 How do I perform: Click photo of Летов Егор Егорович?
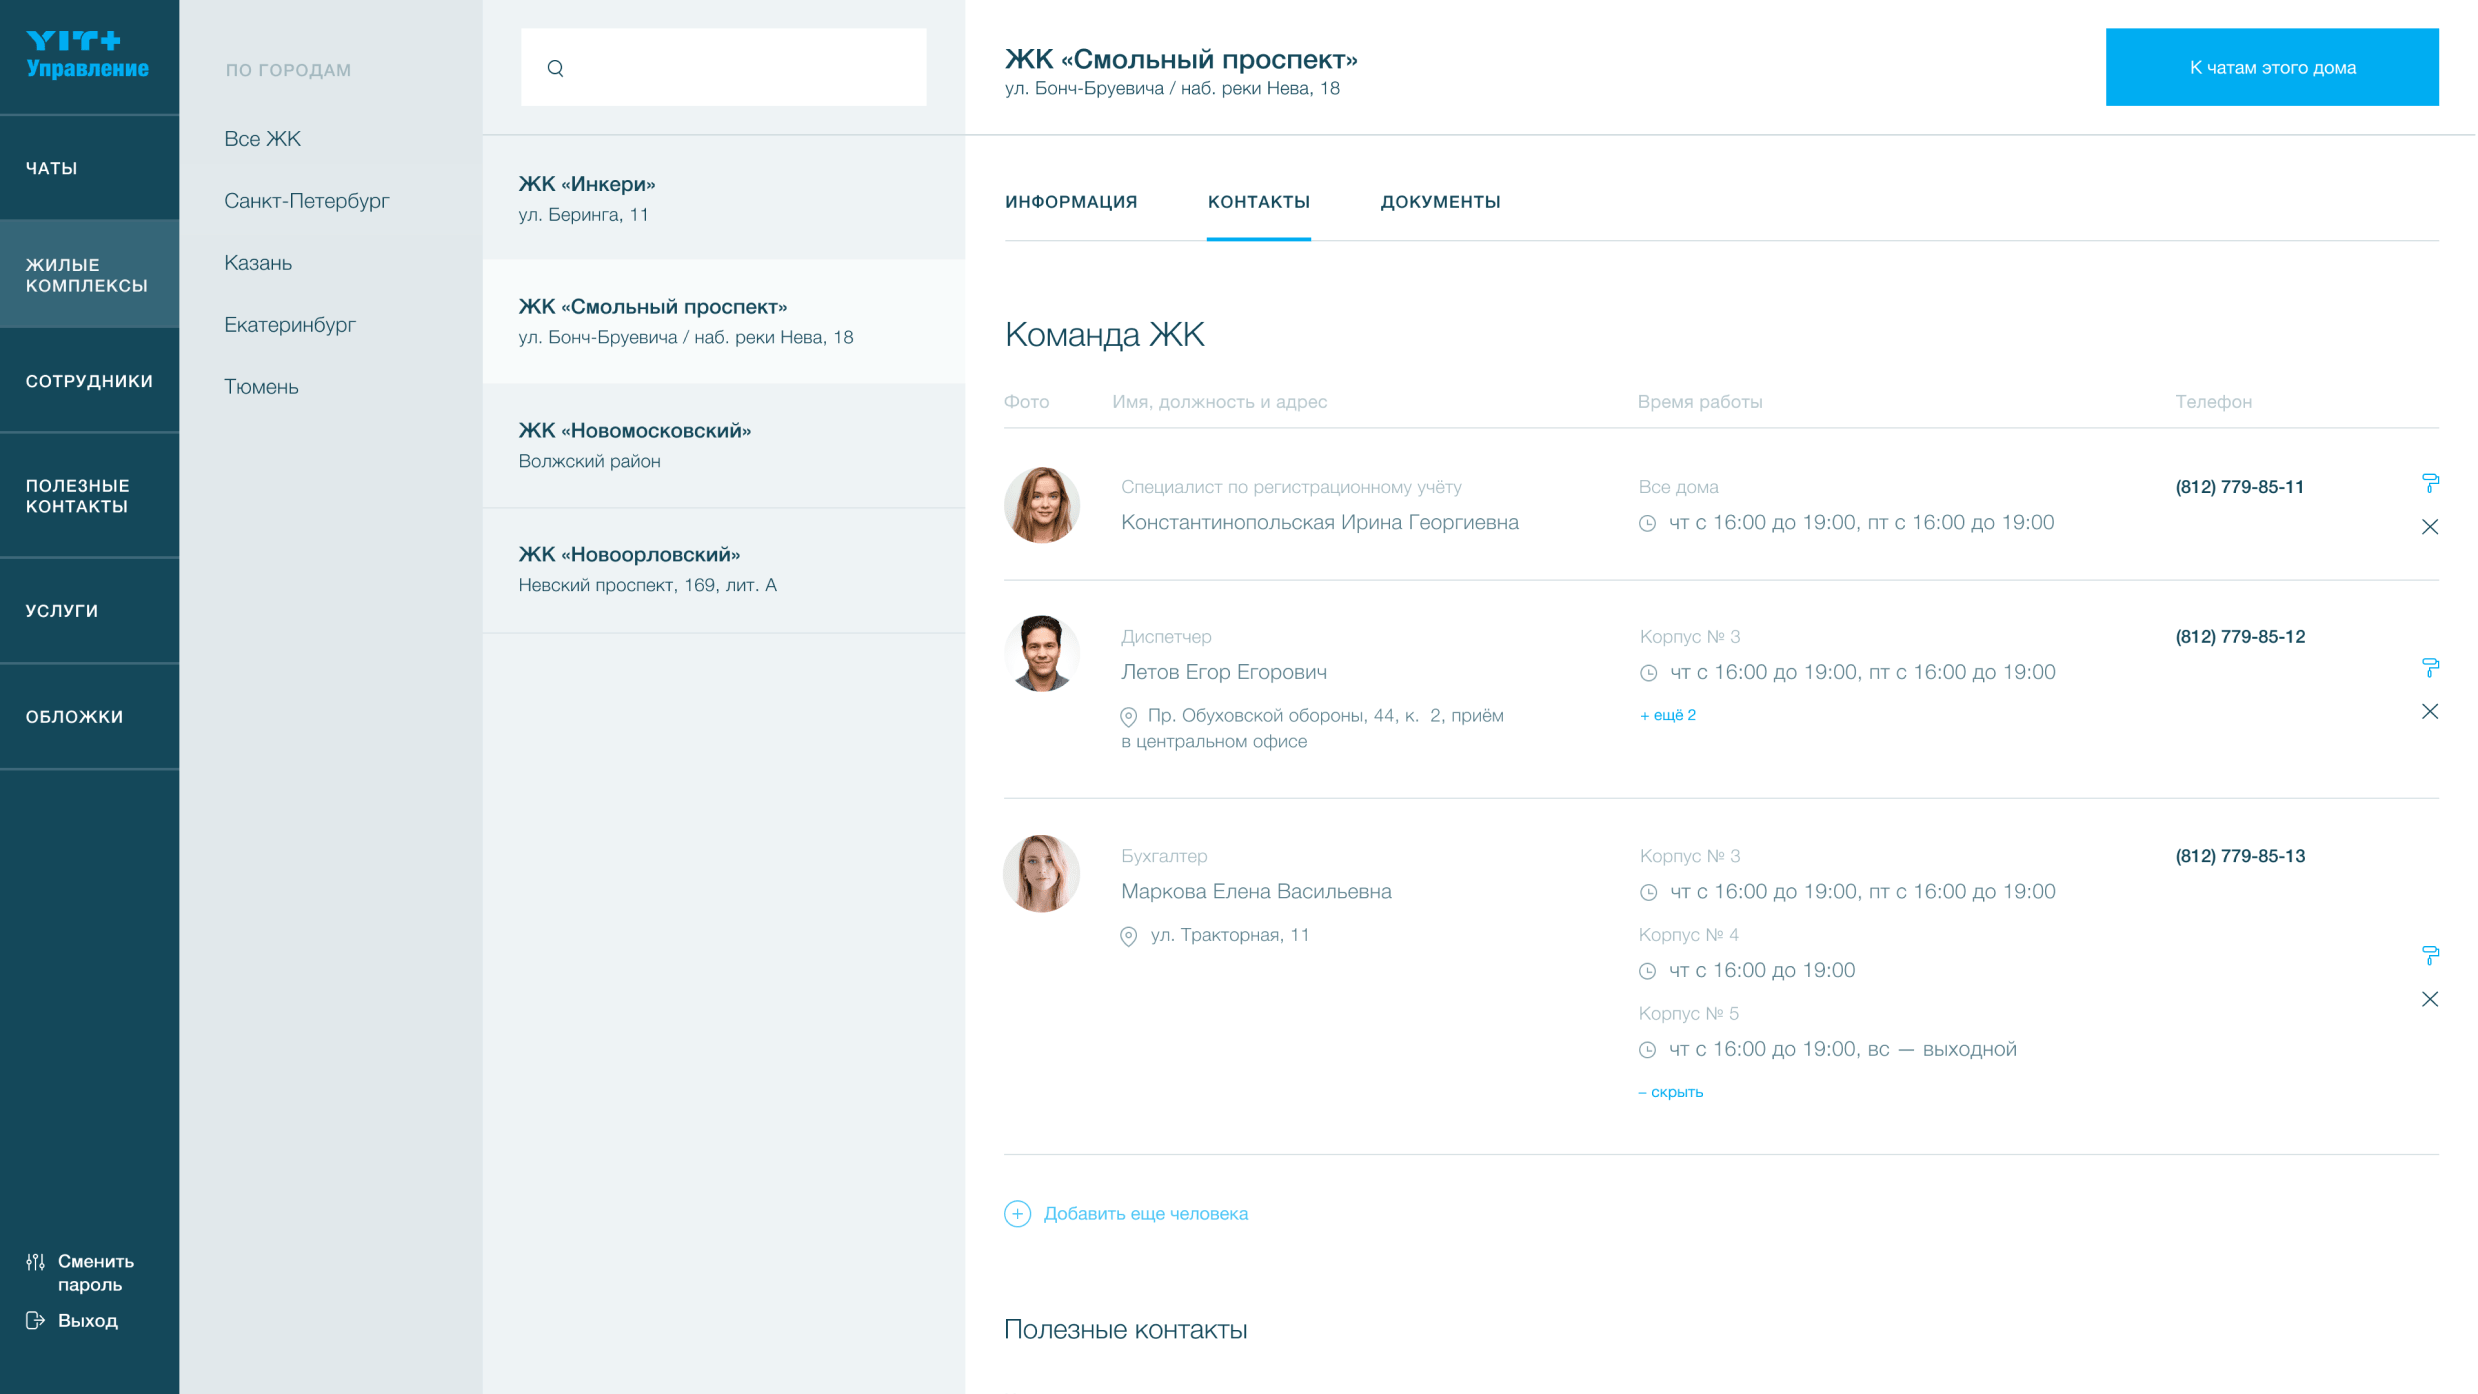click(1041, 653)
